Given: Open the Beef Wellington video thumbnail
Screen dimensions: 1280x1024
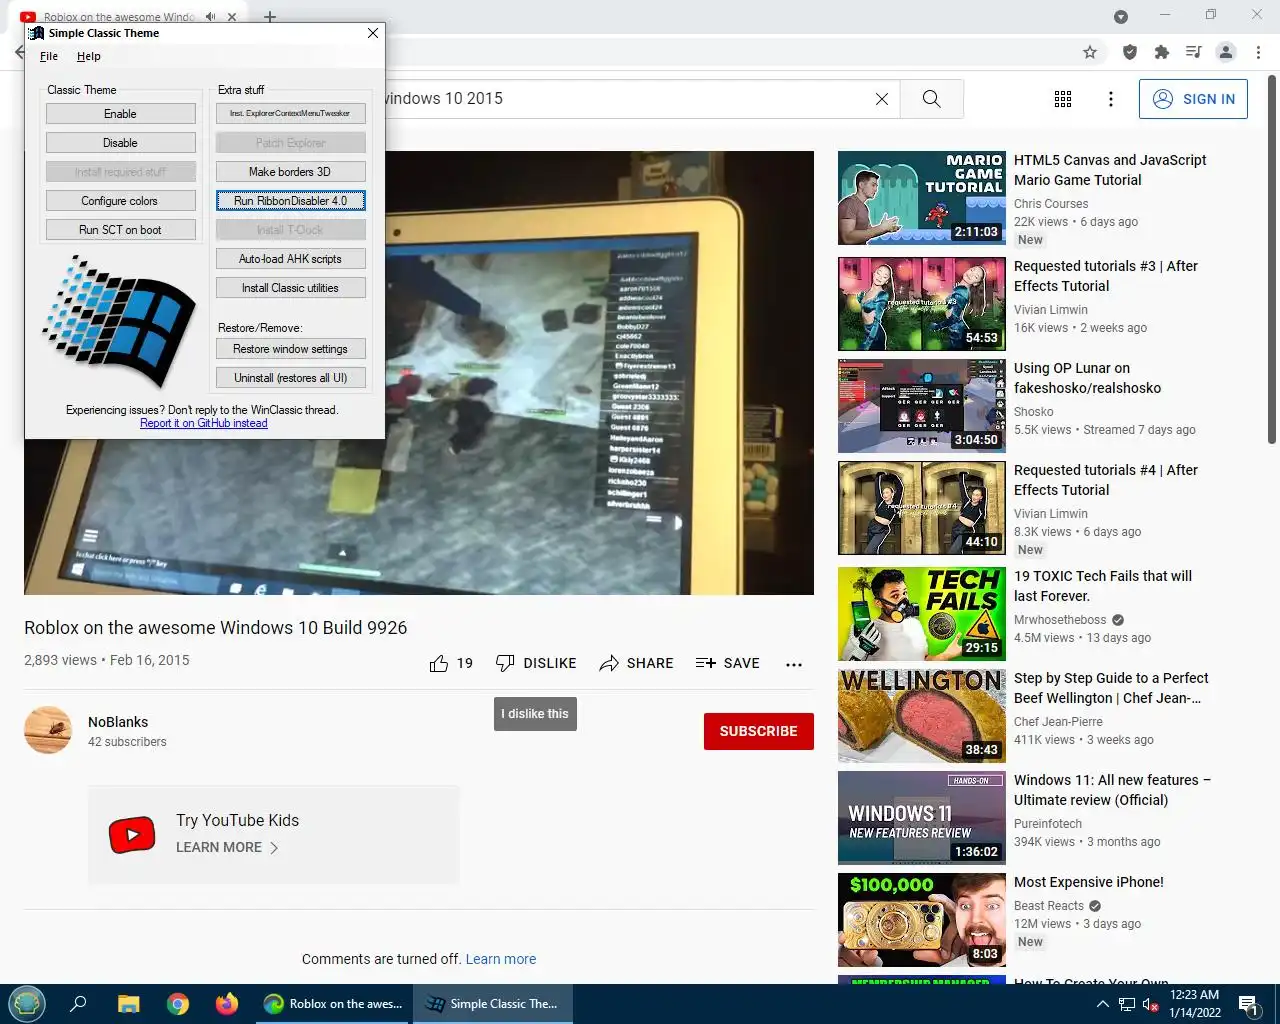Looking at the screenshot, I should (922, 716).
